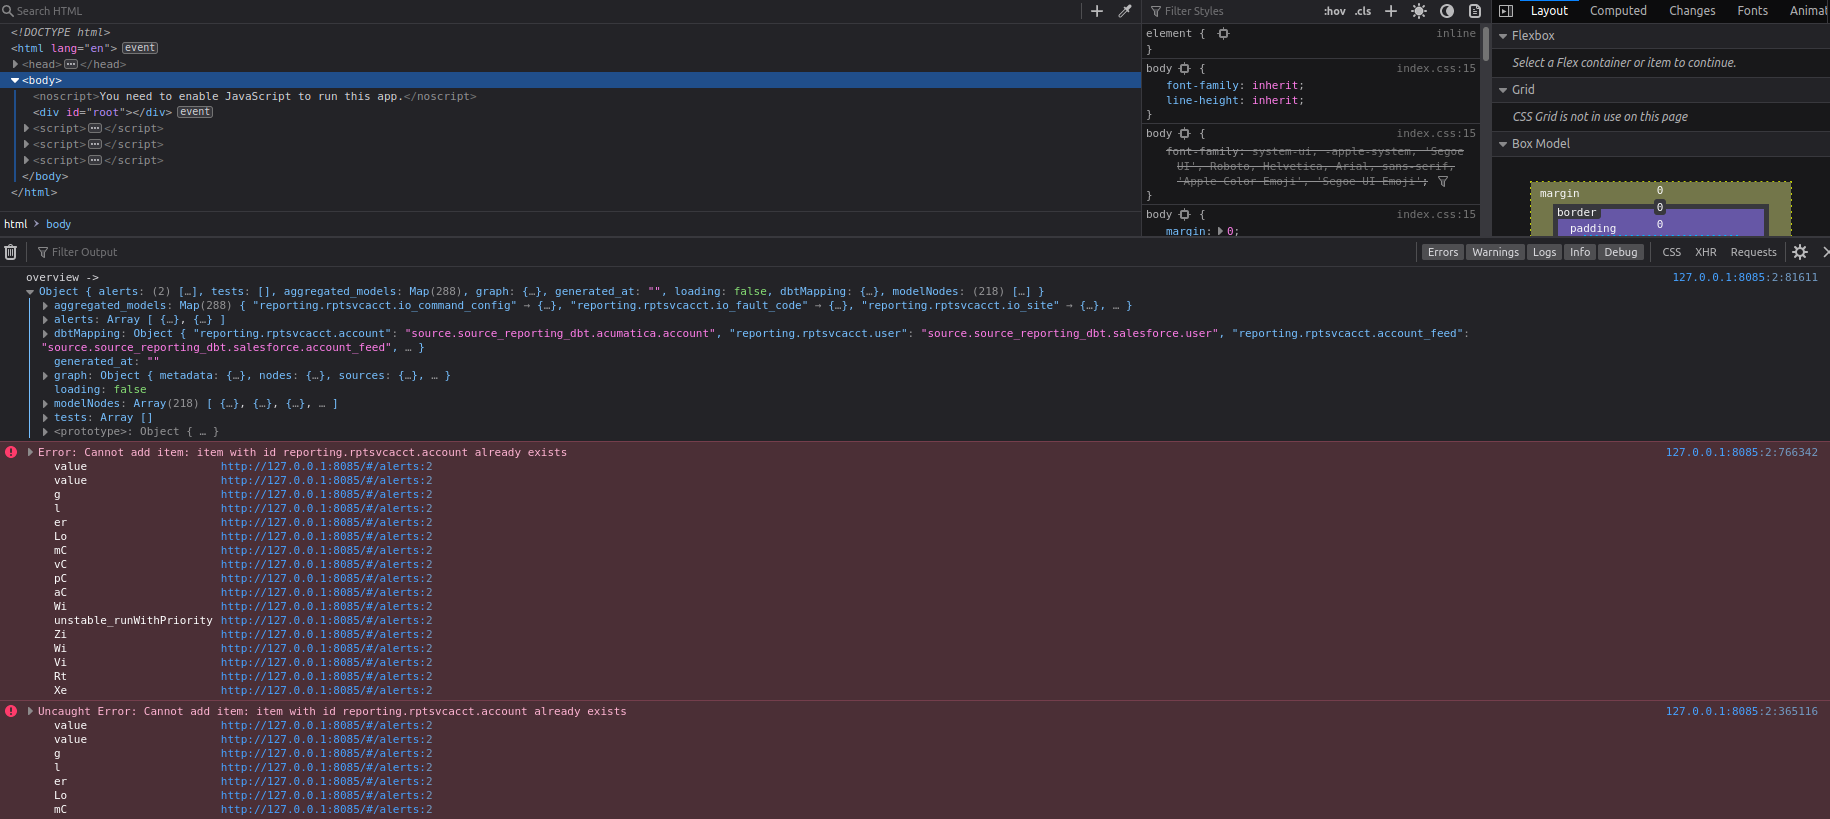The width and height of the screenshot is (1830, 819).
Task: Collapse the Flexbox section
Action: (1503, 36)
